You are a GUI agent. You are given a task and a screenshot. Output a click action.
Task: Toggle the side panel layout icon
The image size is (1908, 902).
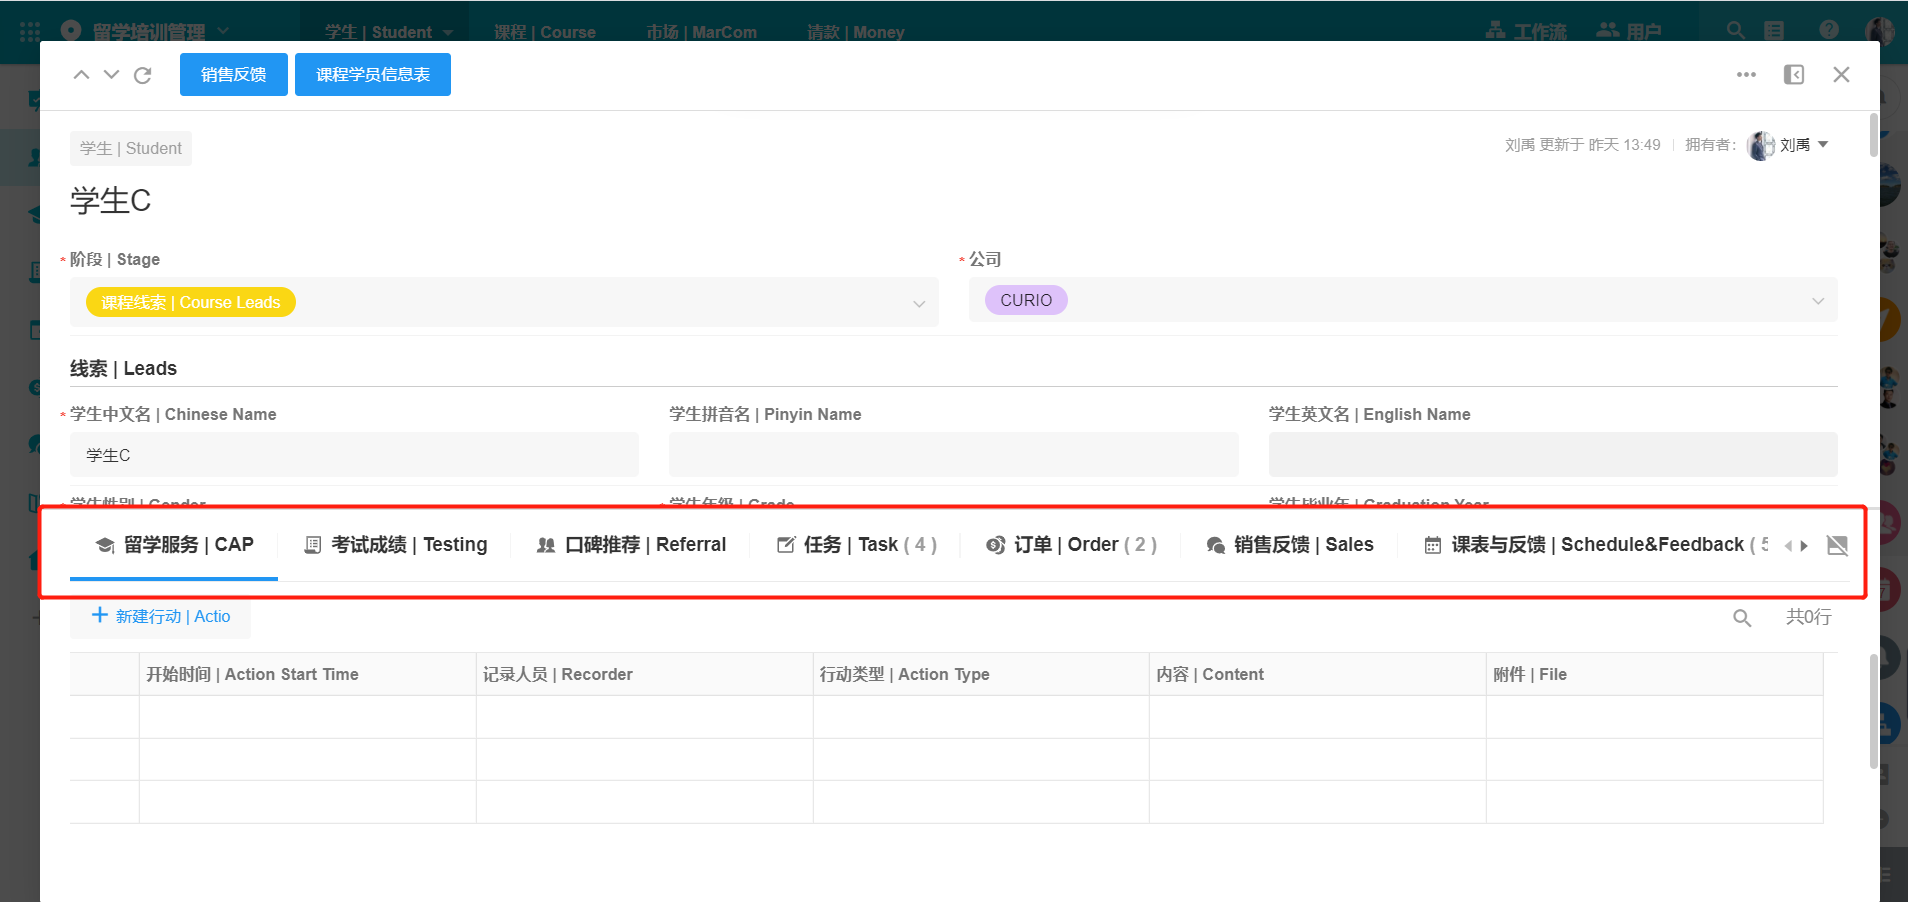coord(1794,75)
